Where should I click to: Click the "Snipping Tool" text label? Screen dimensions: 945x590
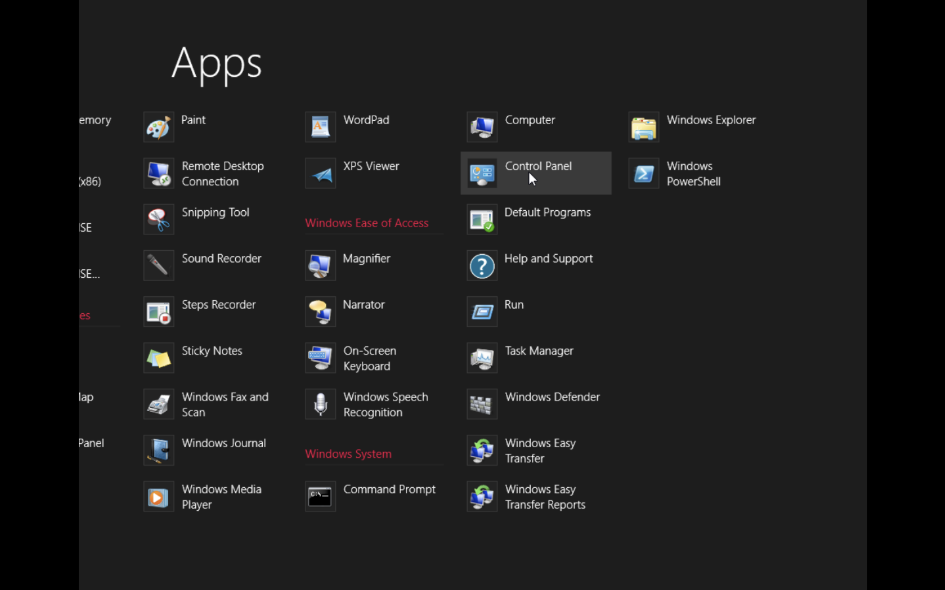click(x=216, y=212)
